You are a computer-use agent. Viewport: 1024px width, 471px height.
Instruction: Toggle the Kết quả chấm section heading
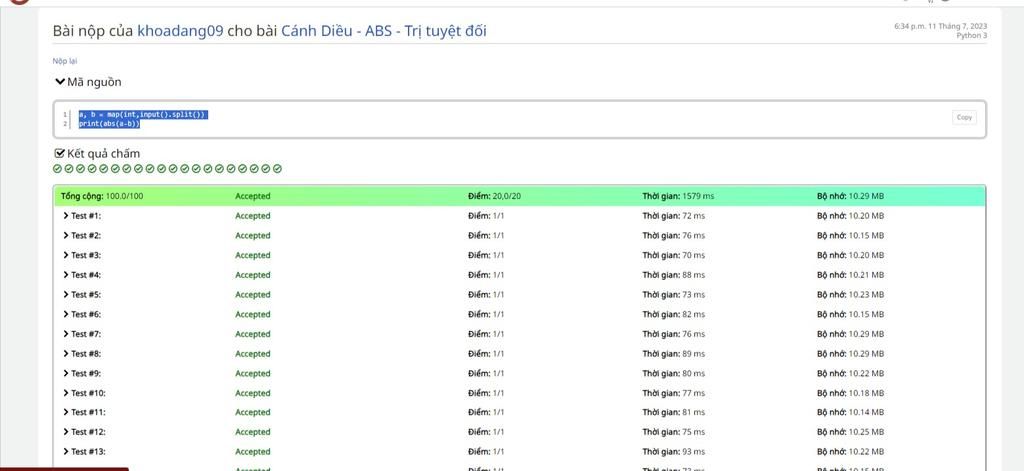pyautogui.click(x=103, y=153)
